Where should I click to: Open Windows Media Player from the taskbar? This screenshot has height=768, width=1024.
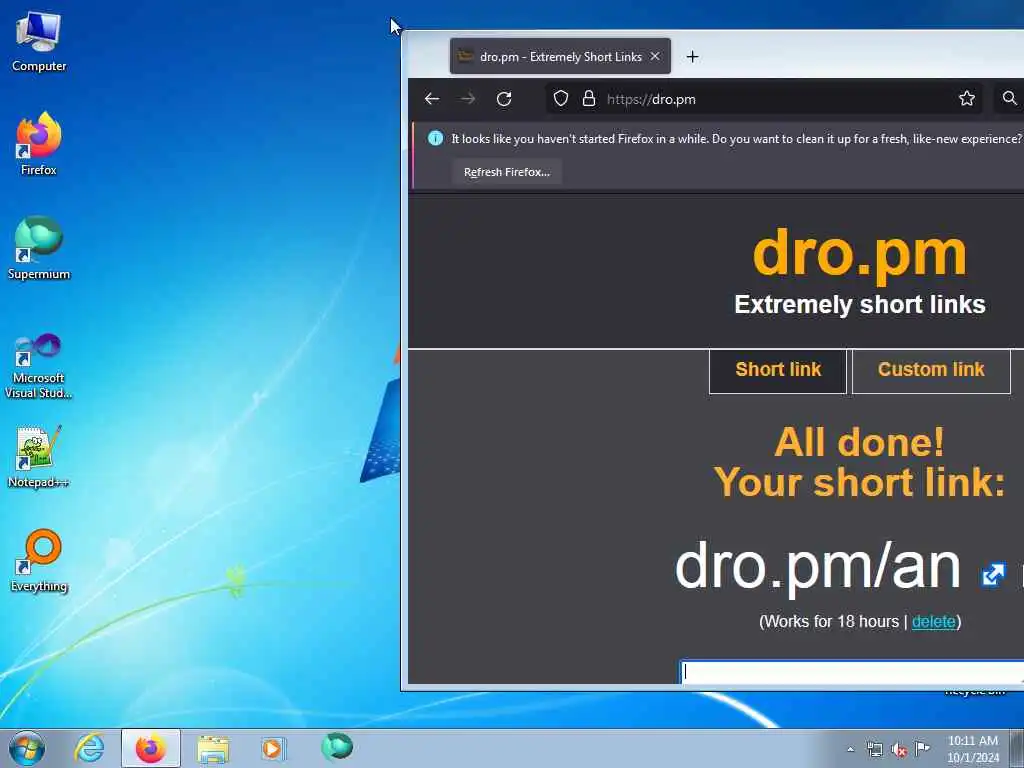point(272,748)
